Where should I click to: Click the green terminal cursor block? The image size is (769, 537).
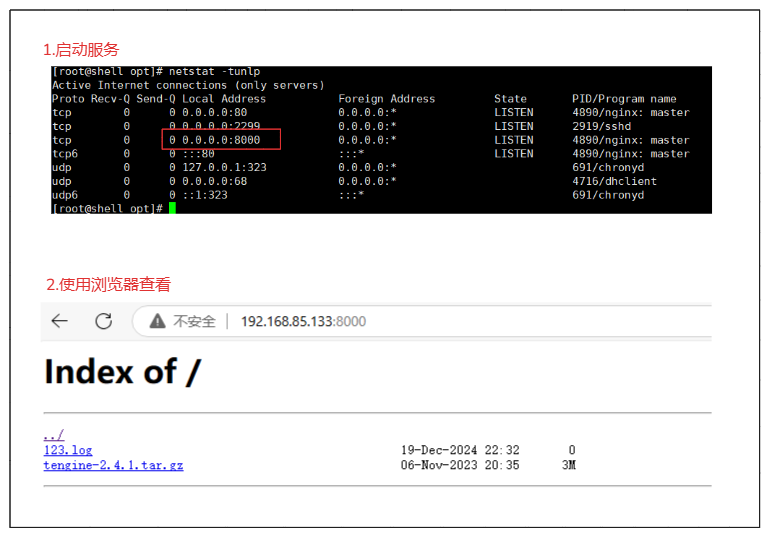click(172, 208)
